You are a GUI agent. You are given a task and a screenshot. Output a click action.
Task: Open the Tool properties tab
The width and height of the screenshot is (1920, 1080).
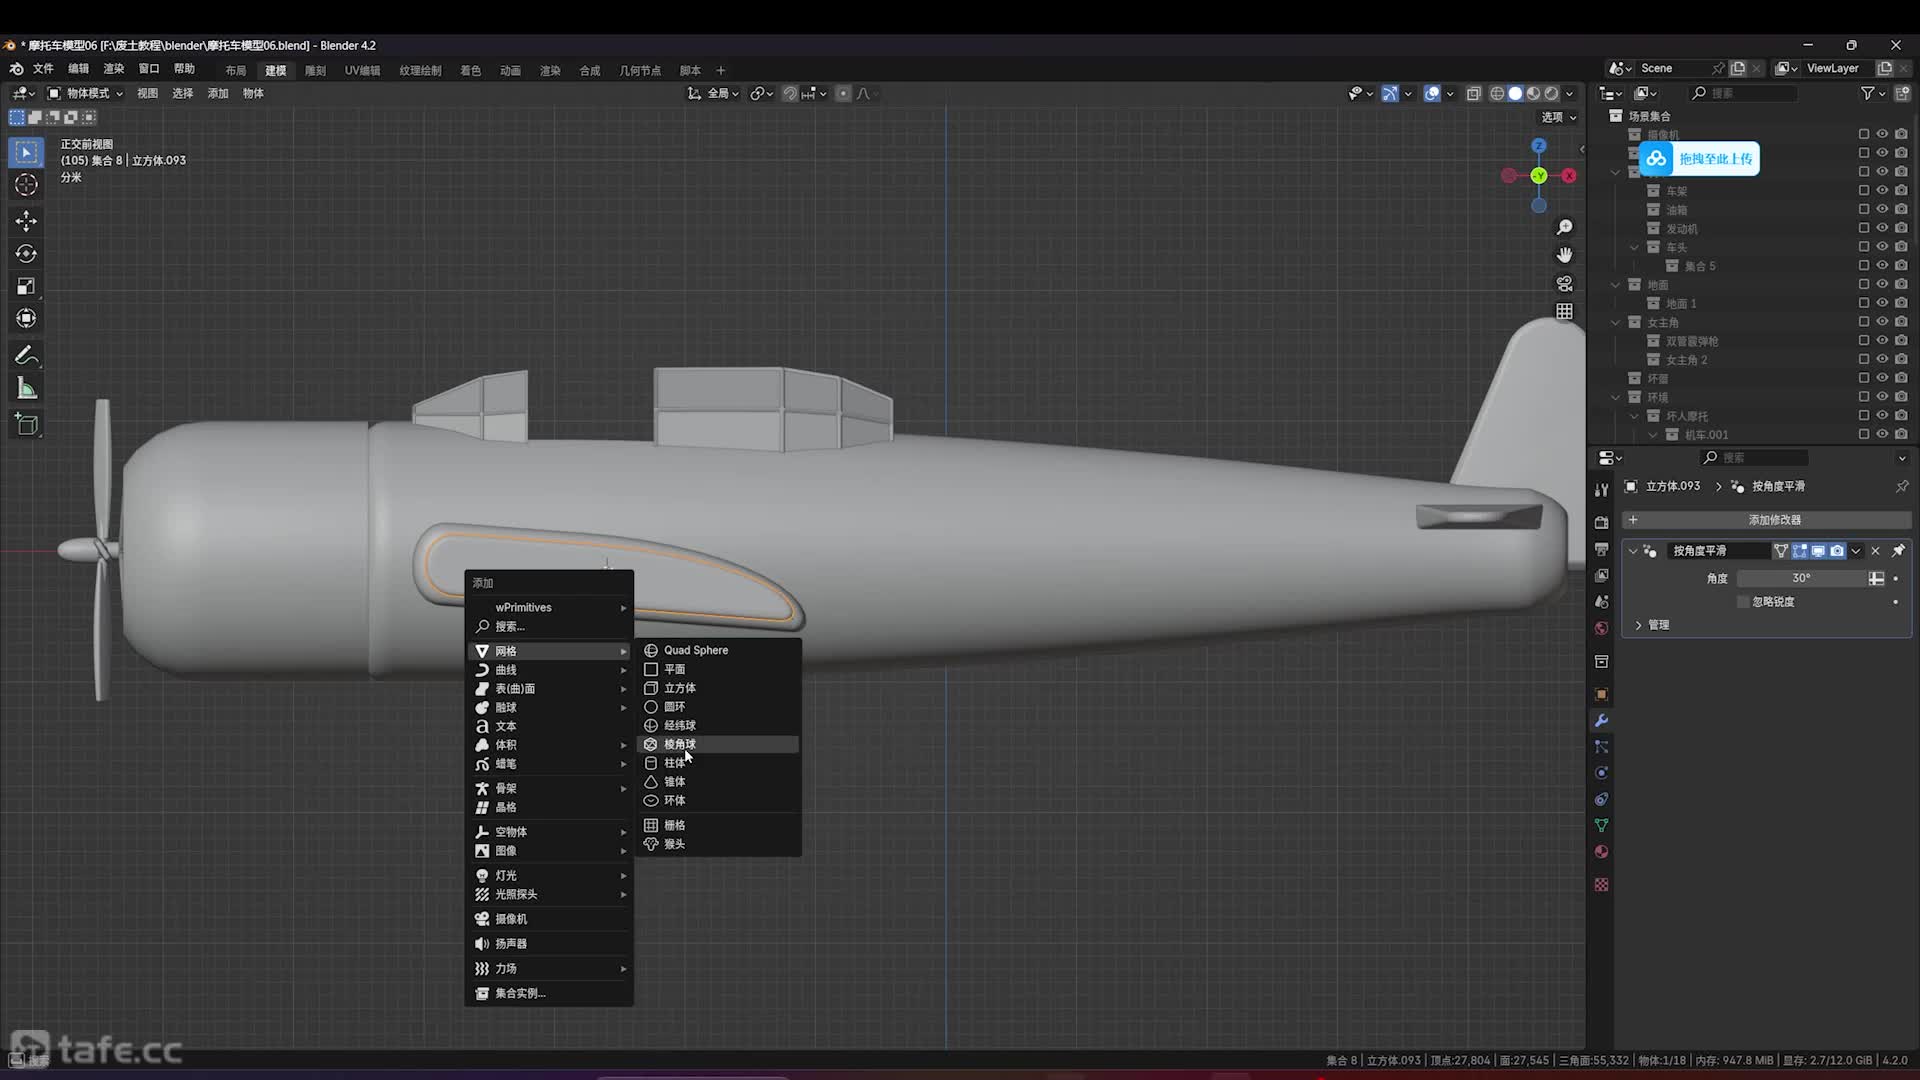click(x=1601, y=490)
